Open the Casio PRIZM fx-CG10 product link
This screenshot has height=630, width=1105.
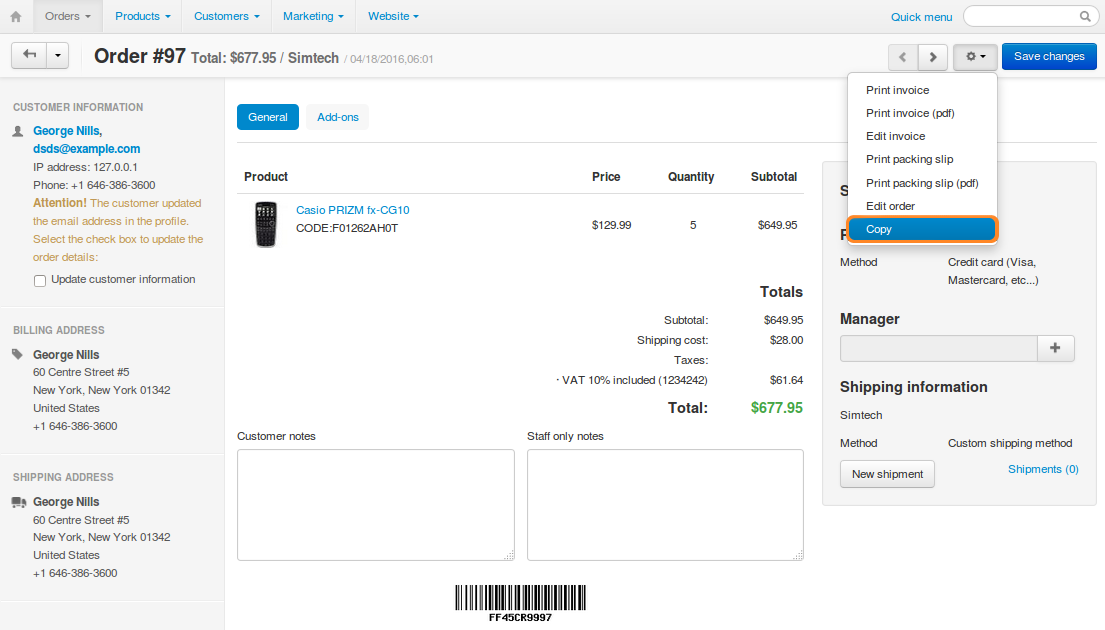tap(352, 210)
